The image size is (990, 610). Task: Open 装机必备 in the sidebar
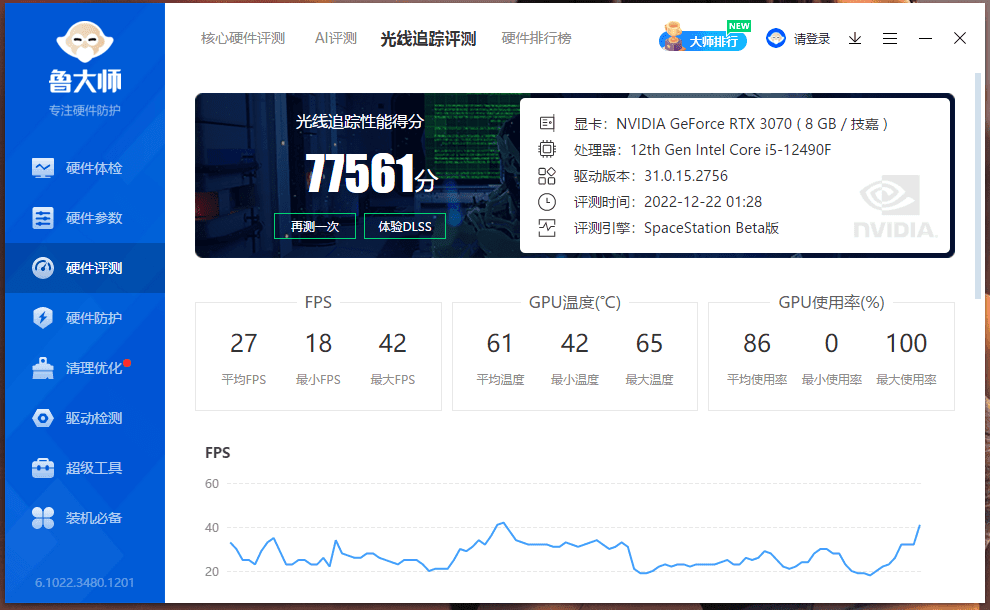[x=85, y=518]
